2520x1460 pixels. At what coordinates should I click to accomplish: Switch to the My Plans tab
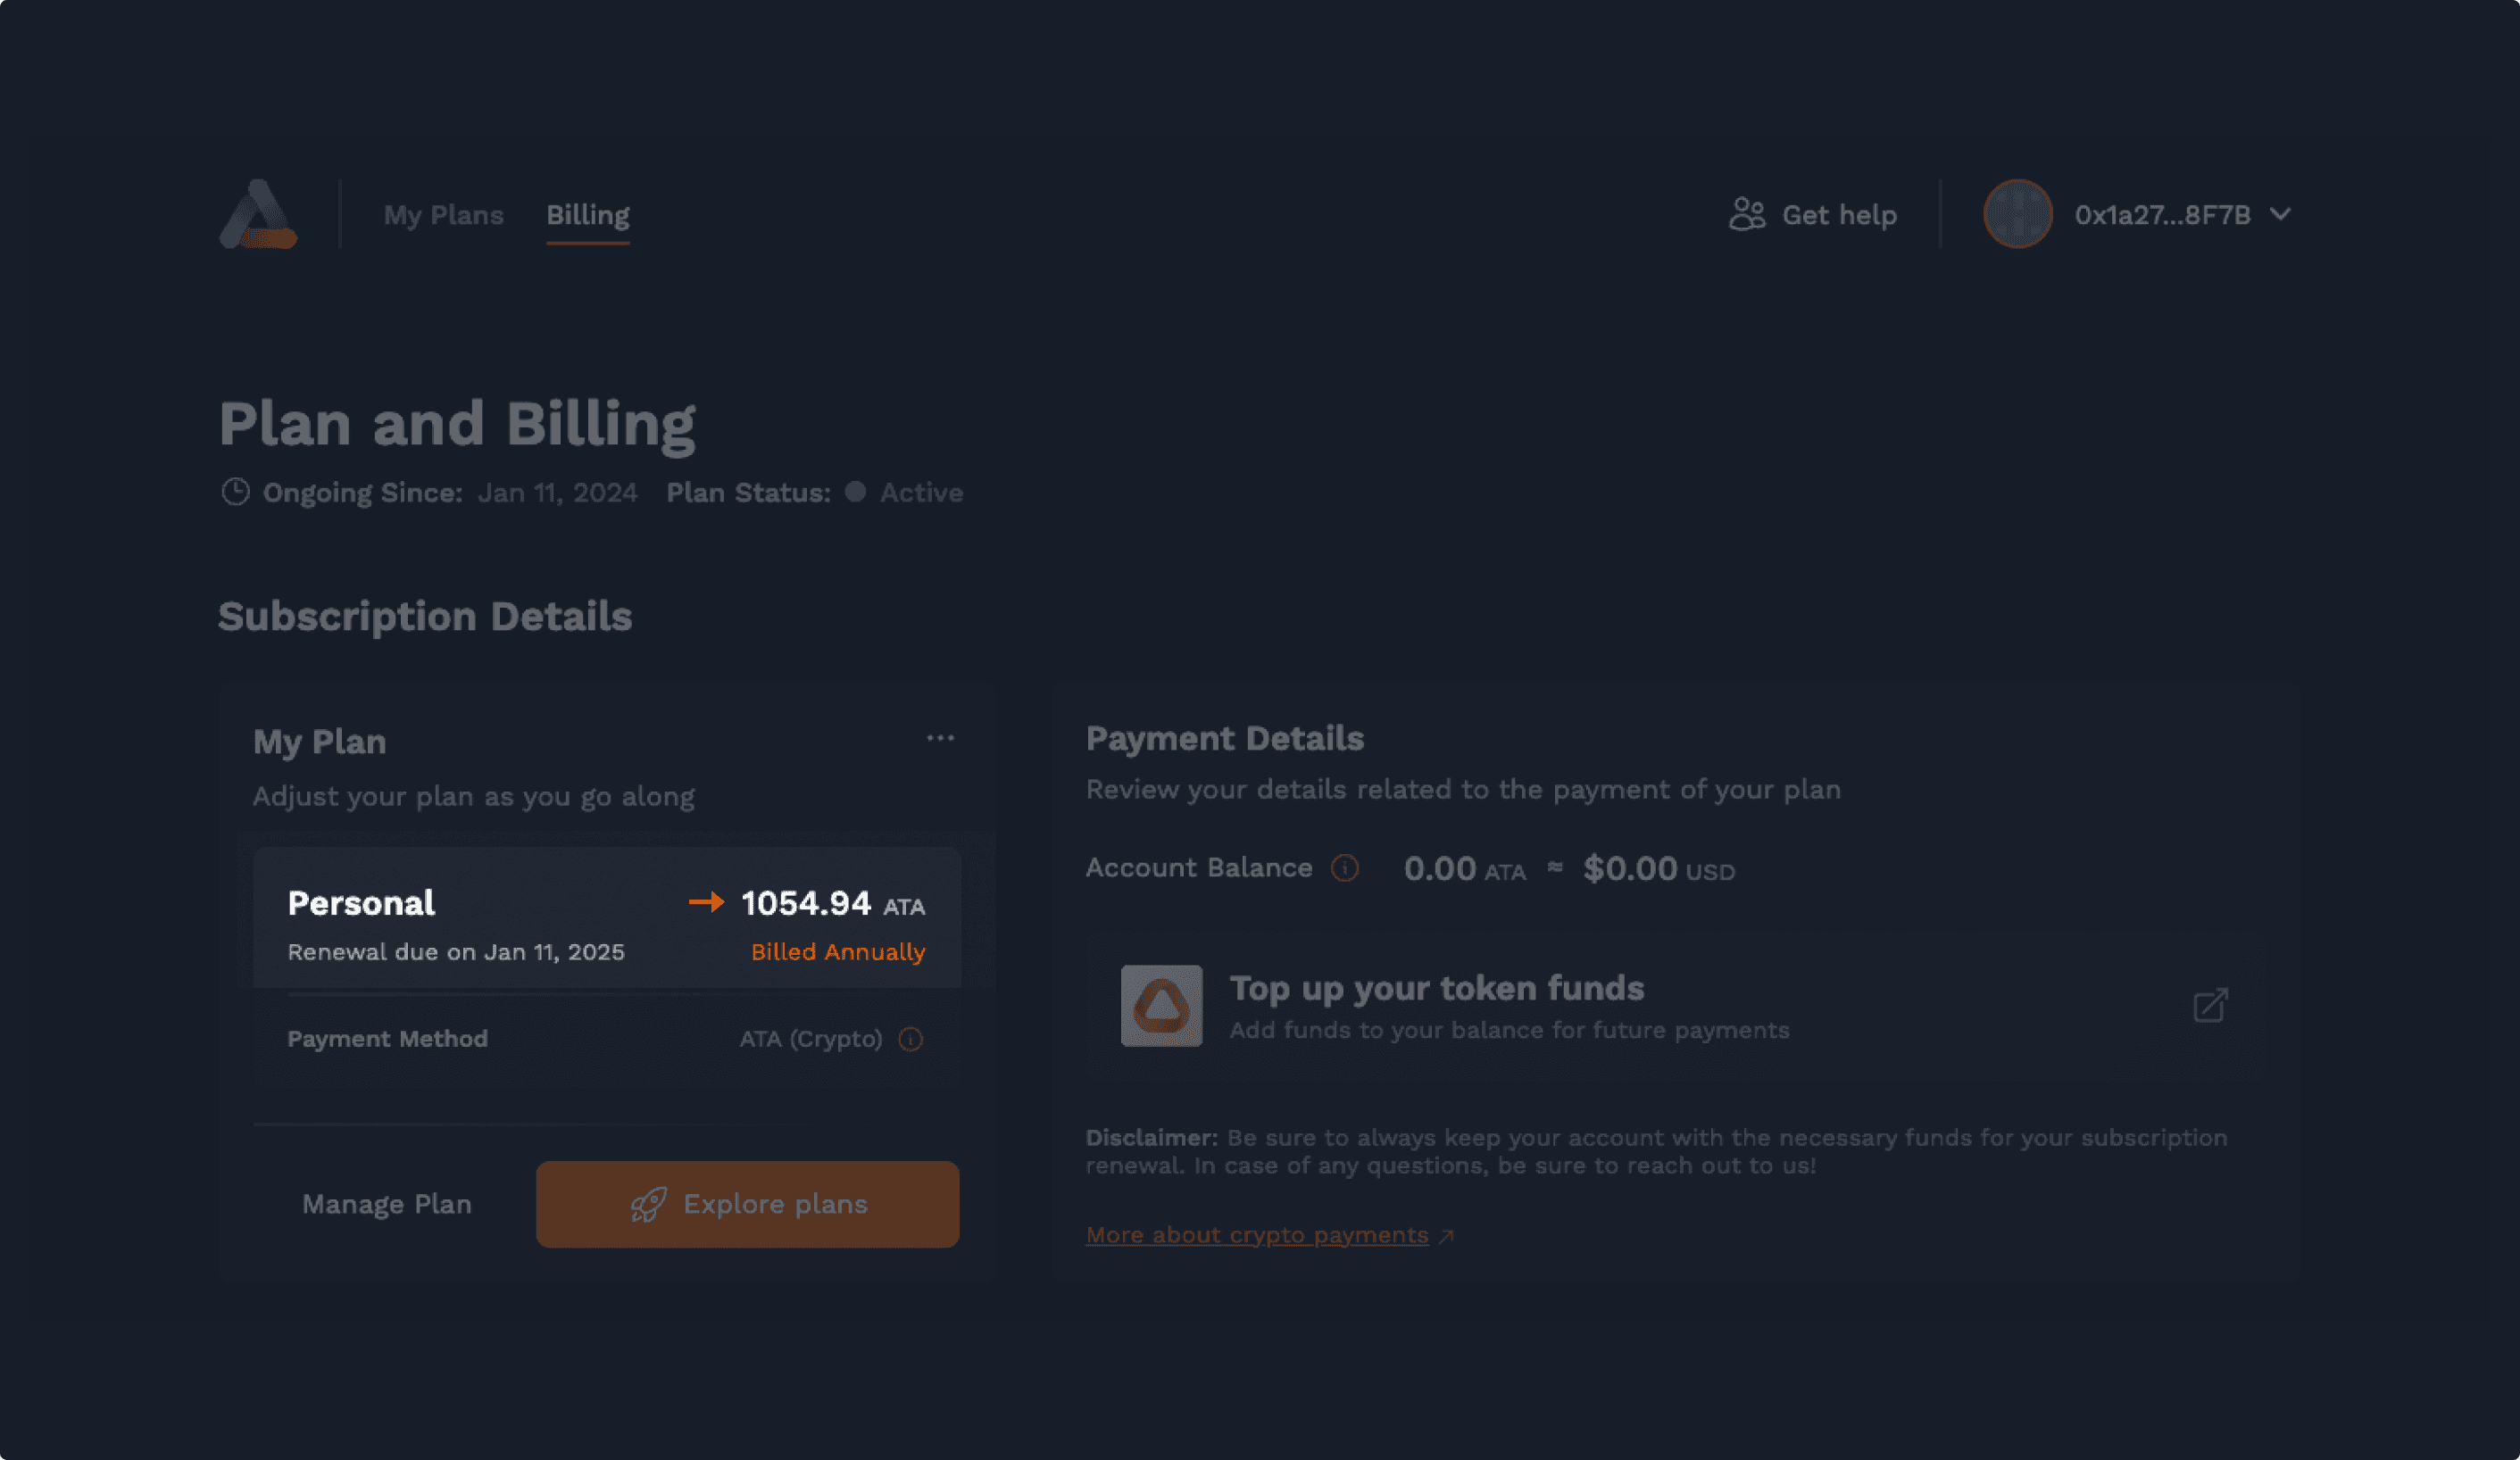pyautogui.click(x=444, y=215)
